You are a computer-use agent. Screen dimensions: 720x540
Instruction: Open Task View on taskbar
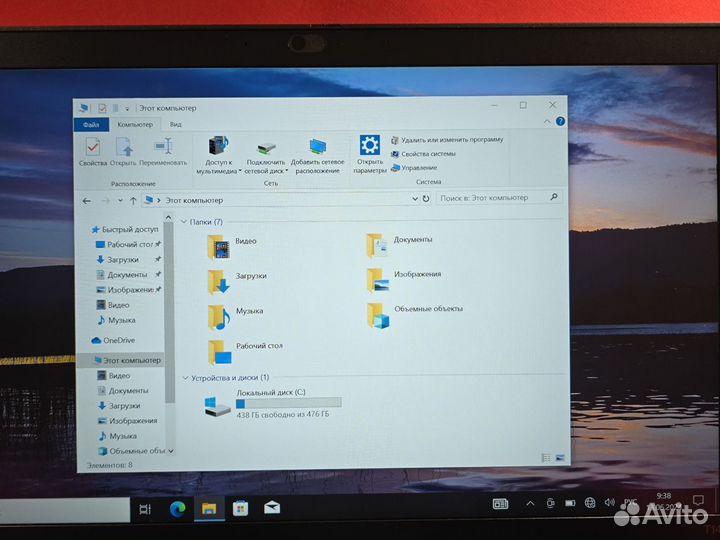click(x=145, y=509)
